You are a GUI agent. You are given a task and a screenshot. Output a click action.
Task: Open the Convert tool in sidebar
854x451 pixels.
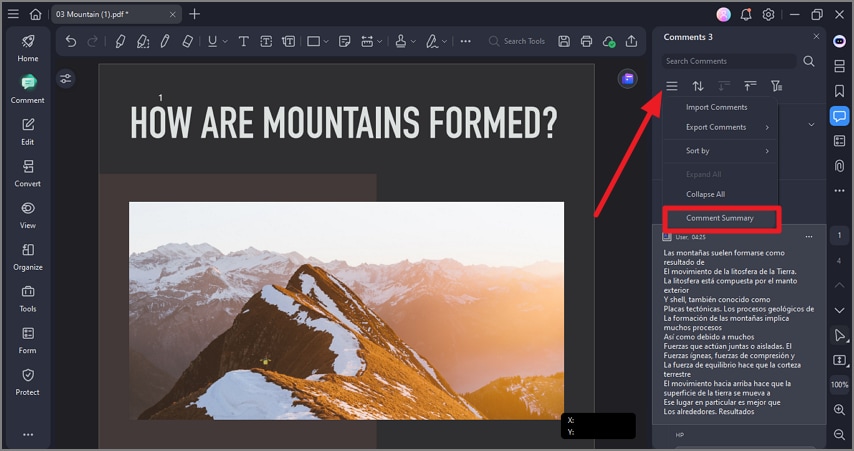click(x=28, y=173)
